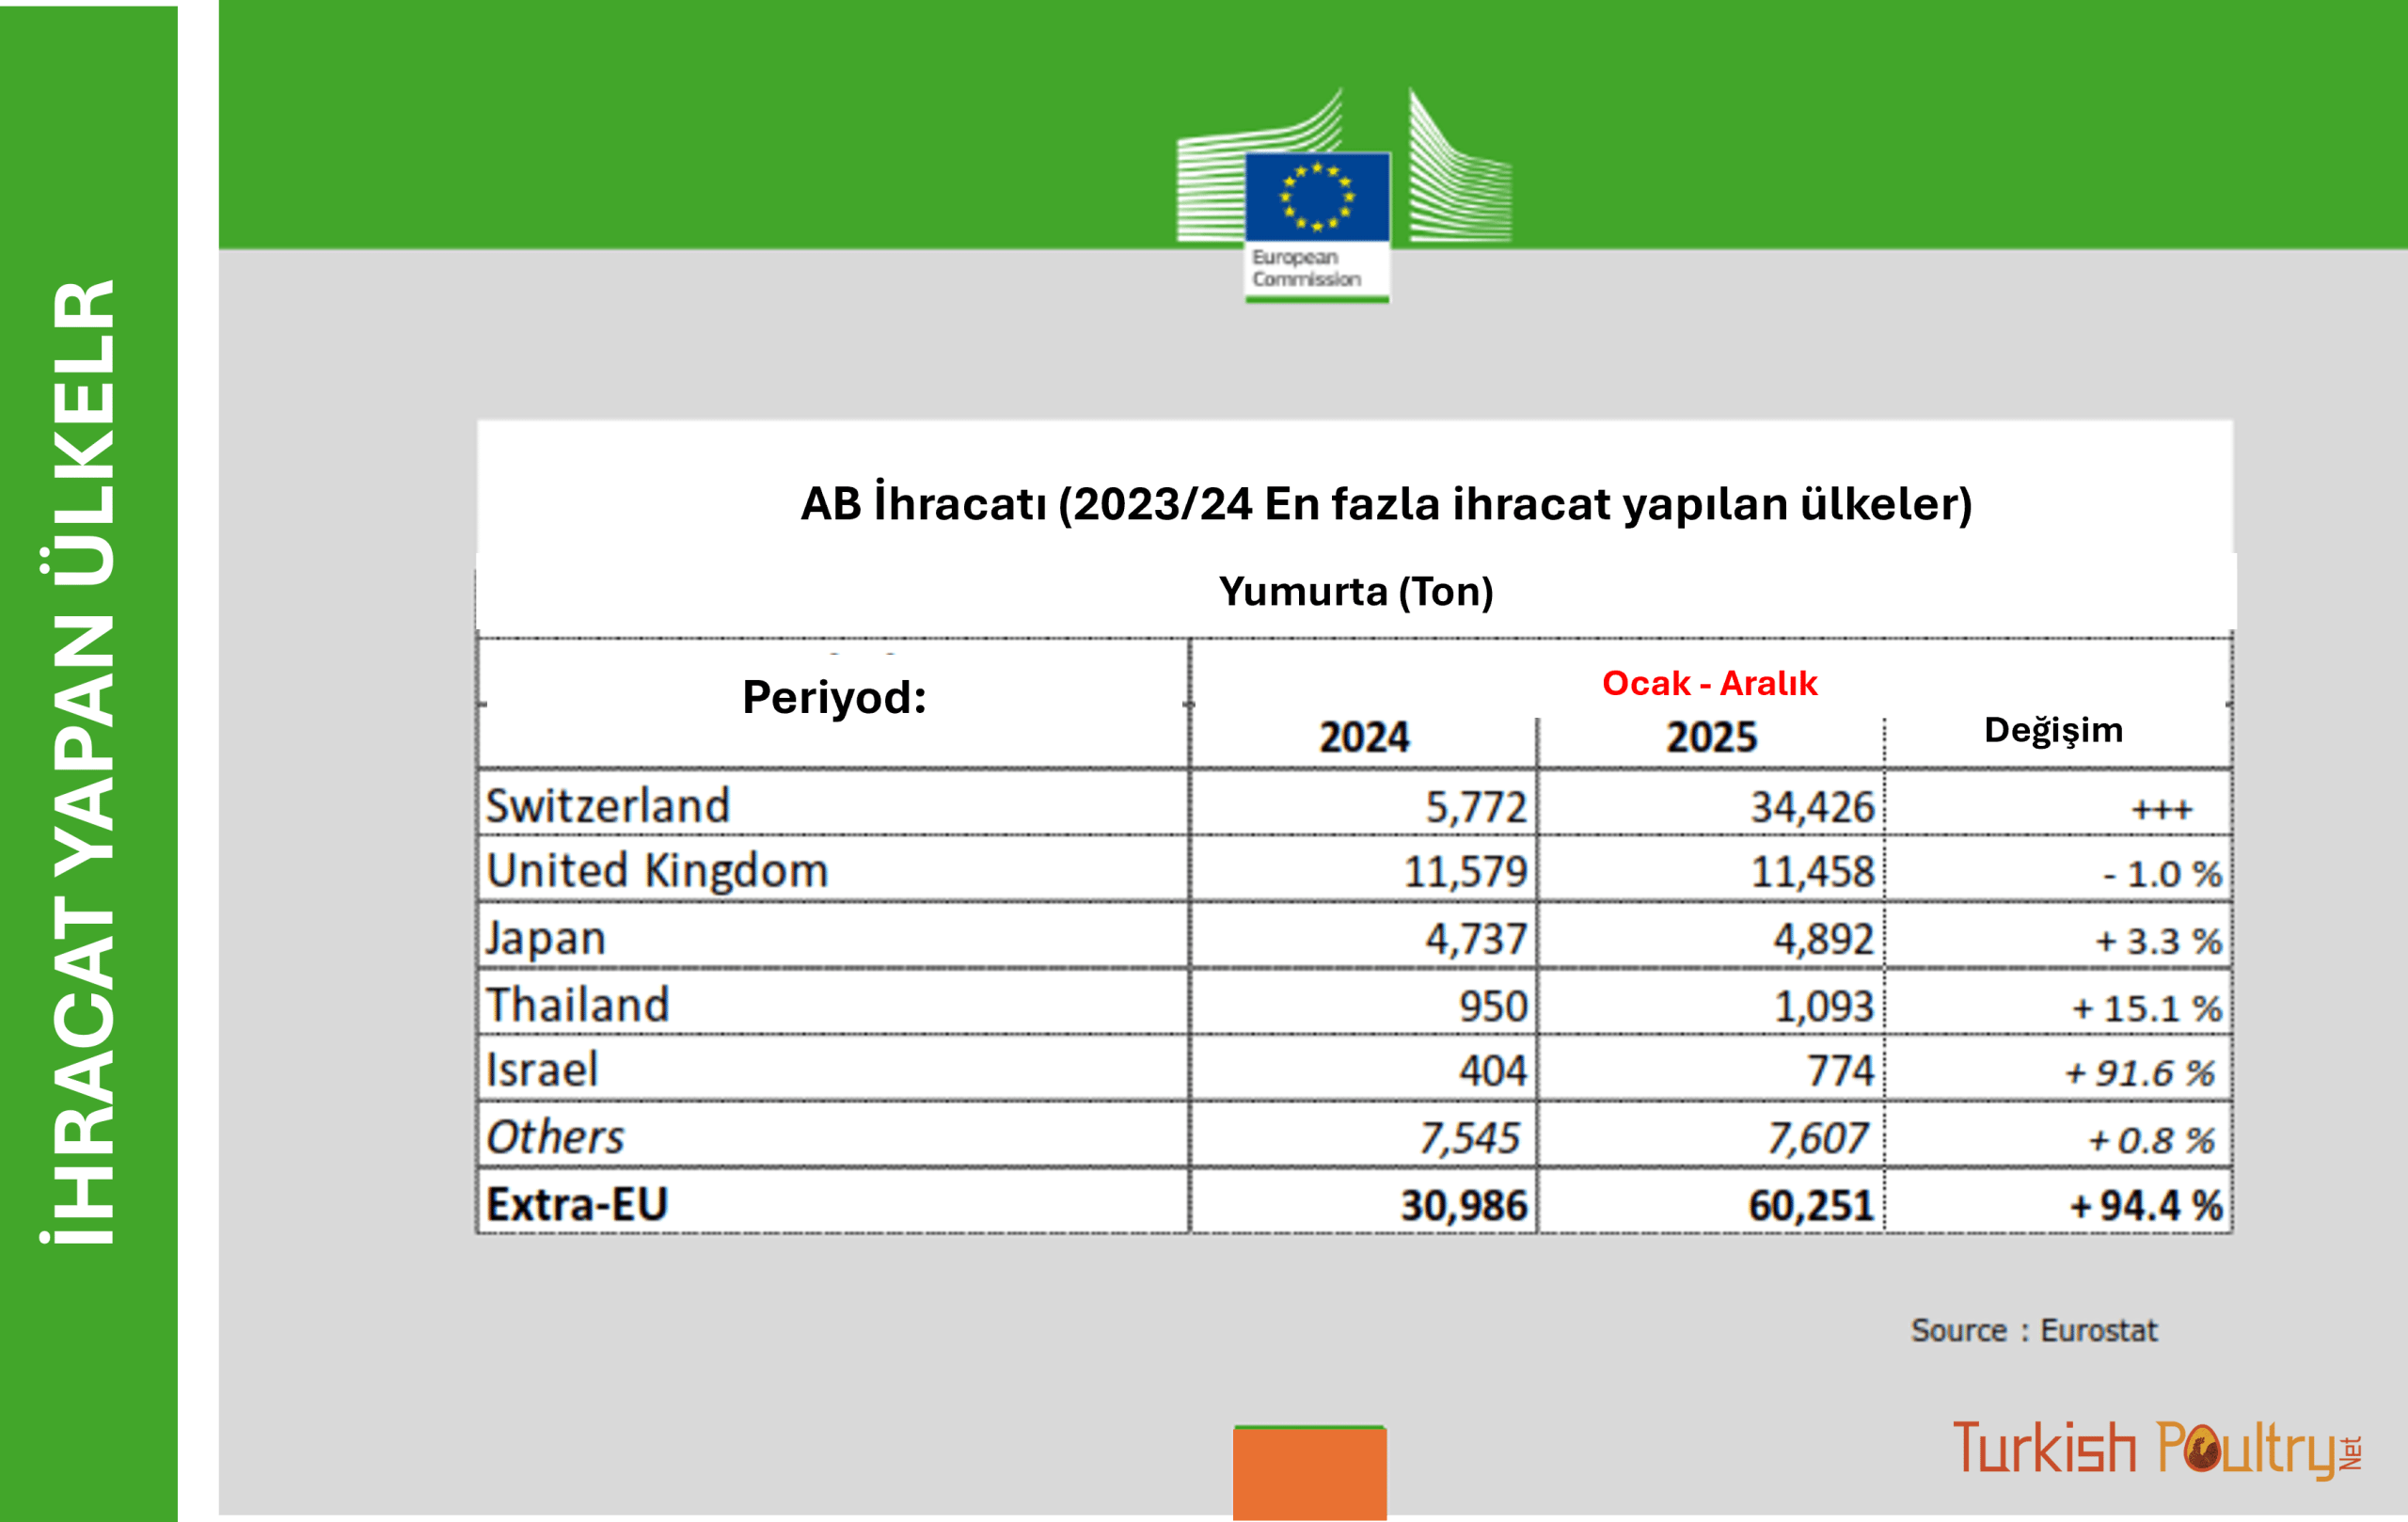
Task: Select United Kingdom 2025 value 11,458
Action: point(1811,872)
